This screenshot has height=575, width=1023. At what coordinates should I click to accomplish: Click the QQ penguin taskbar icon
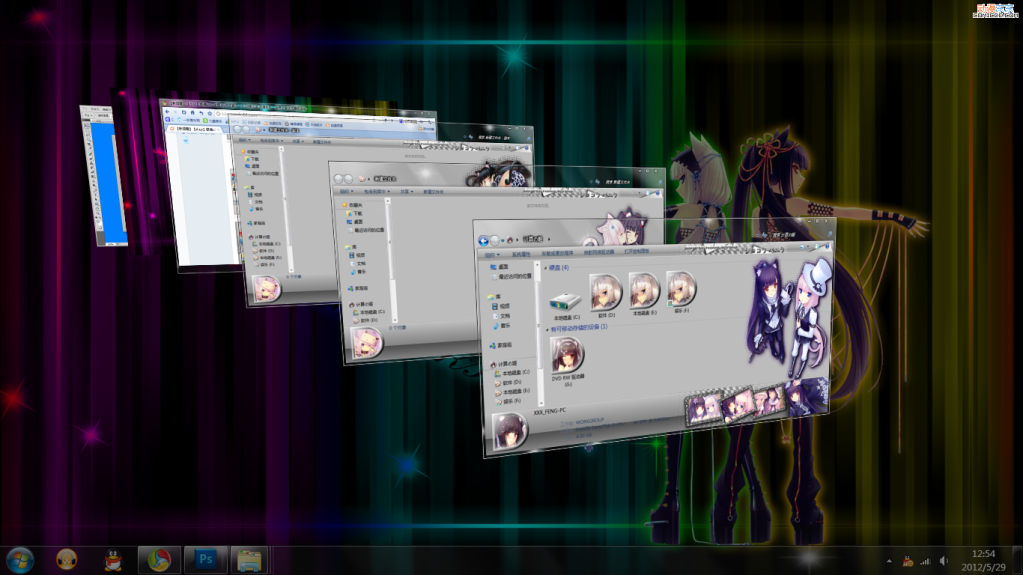tap(113, 559)
